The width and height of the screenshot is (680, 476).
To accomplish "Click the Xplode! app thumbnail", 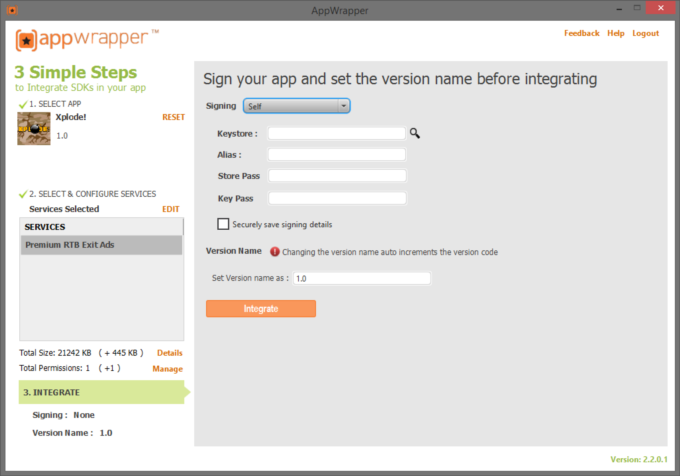I will (x=34, y=128).
